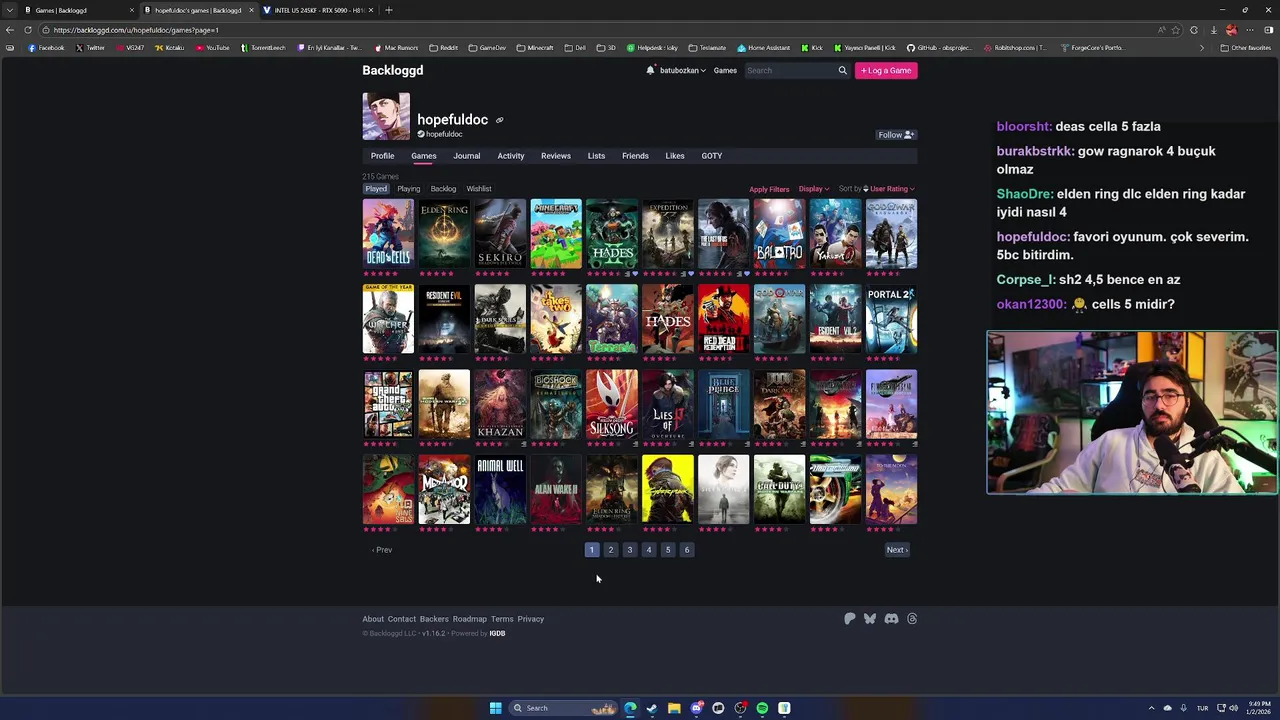
Task: Reload the page with the refresh icon
Action: click(27, 30)
